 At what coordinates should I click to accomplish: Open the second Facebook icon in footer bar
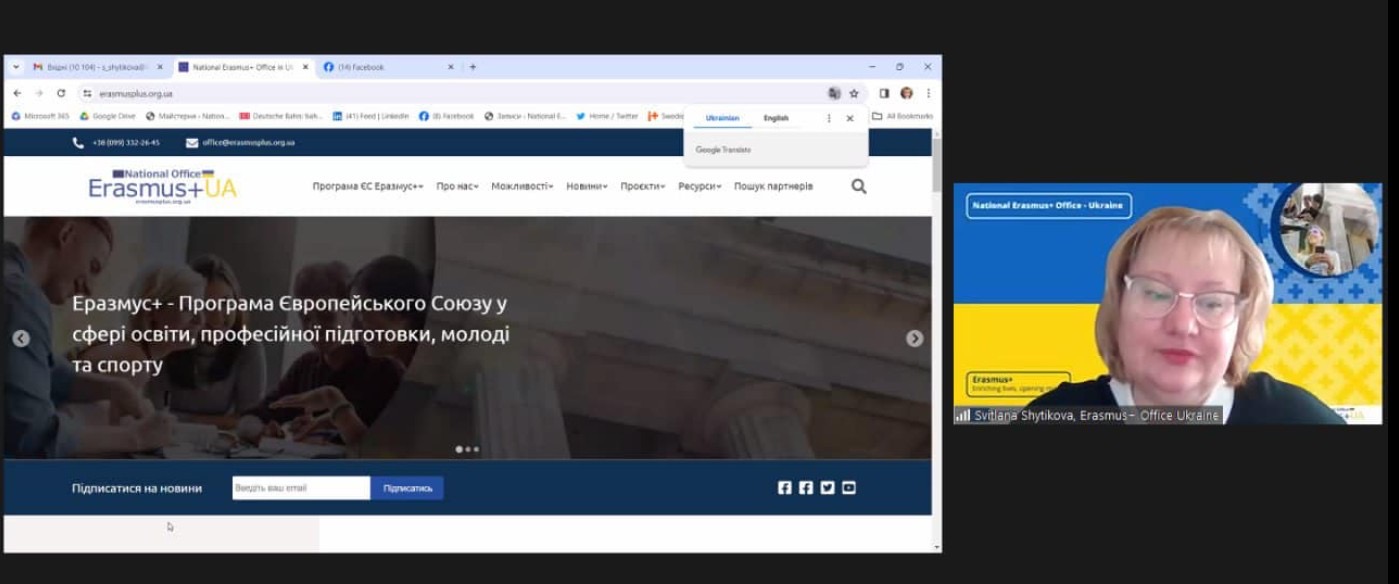point(806,488)
